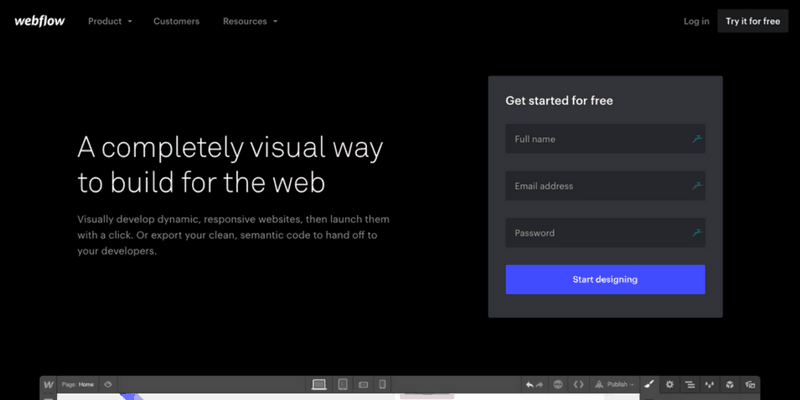Select the desktop breakpoint icon
This screenshot has width=800, height=400.
[320, 384]
